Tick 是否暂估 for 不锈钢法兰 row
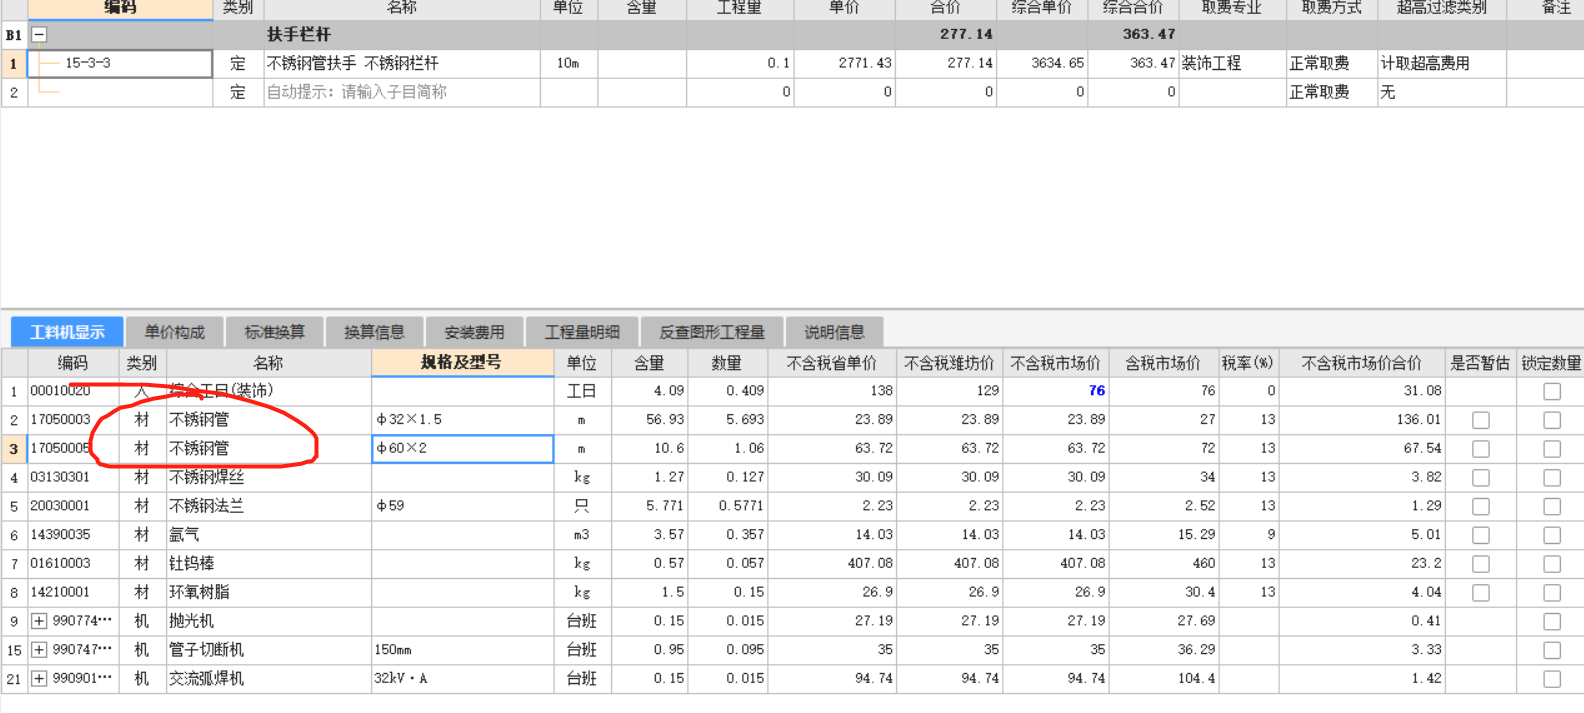 pyautogui.click(x=1481, y=507)
